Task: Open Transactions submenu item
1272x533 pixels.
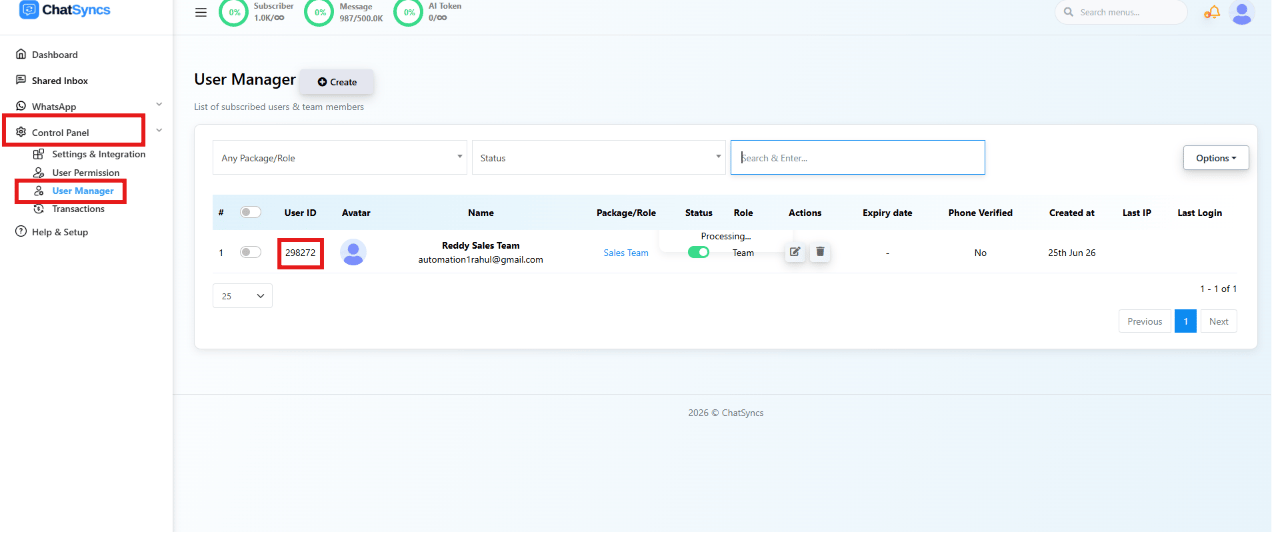Action: 78,209
